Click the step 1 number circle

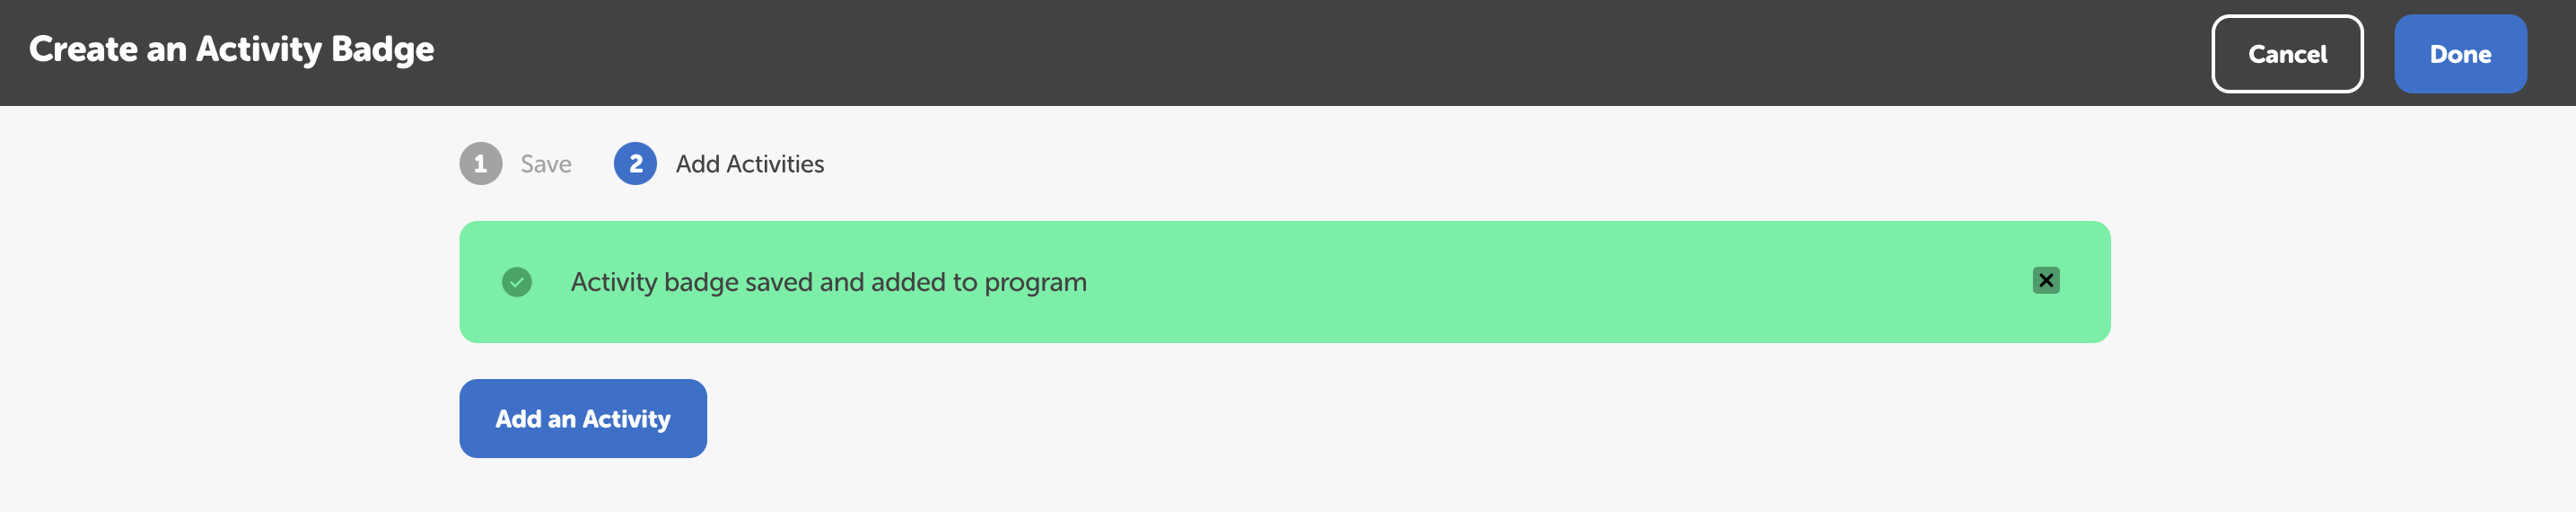(x=480, y=164)
